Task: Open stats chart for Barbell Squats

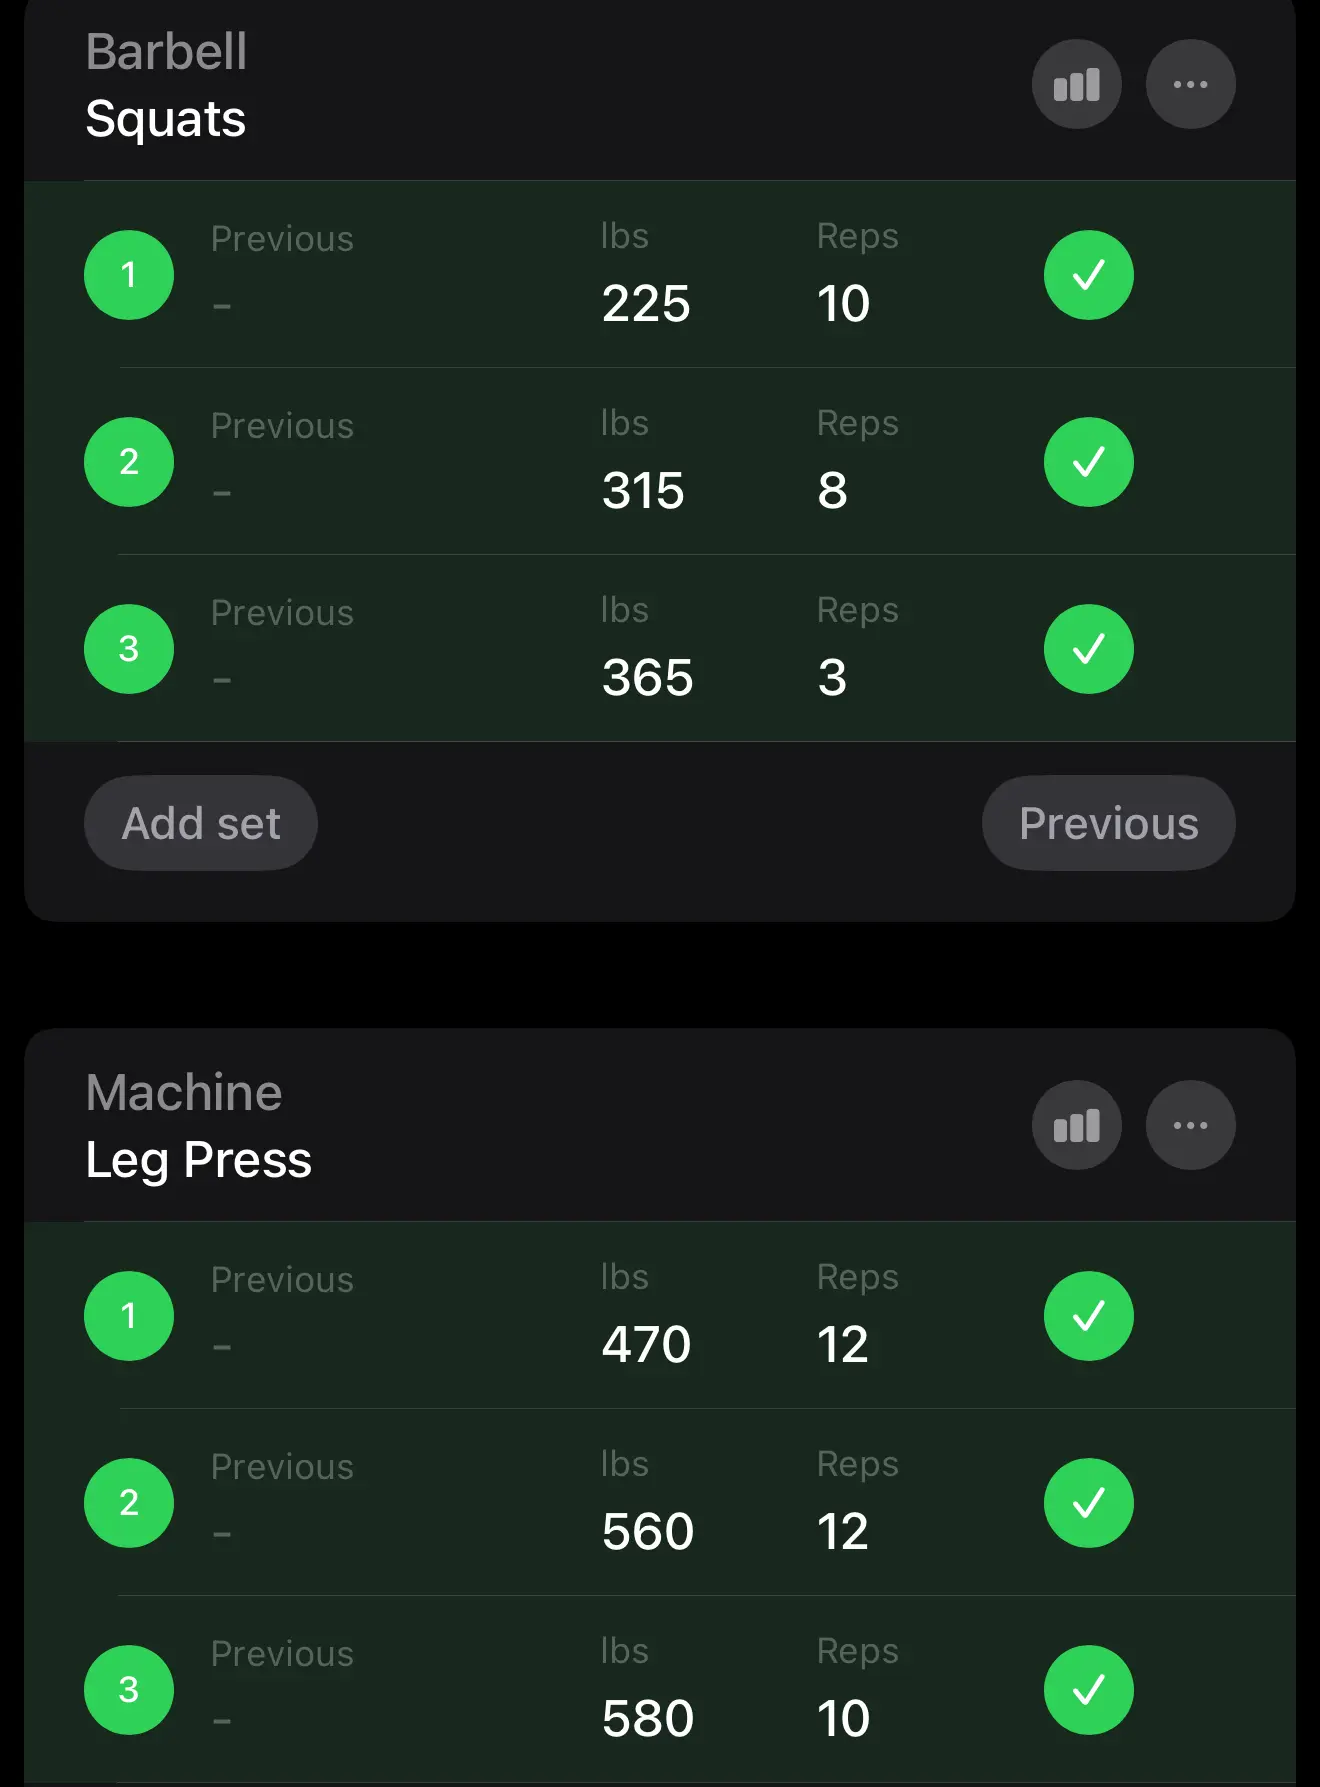Action: click(1076, 85)
